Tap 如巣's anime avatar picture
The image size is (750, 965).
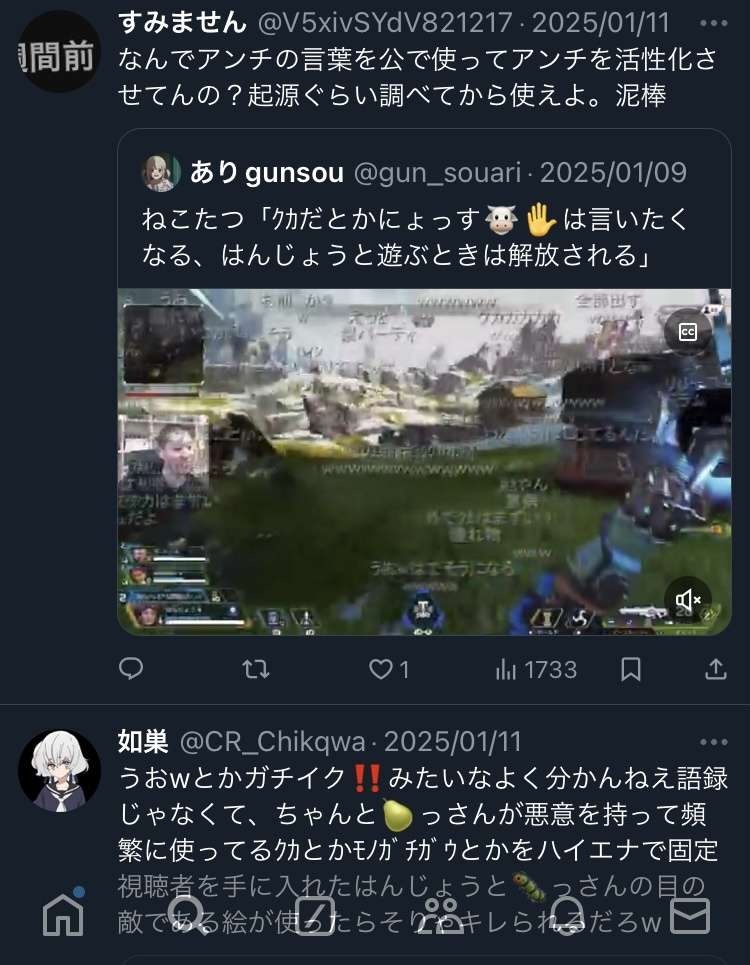(x=59, y=772)
